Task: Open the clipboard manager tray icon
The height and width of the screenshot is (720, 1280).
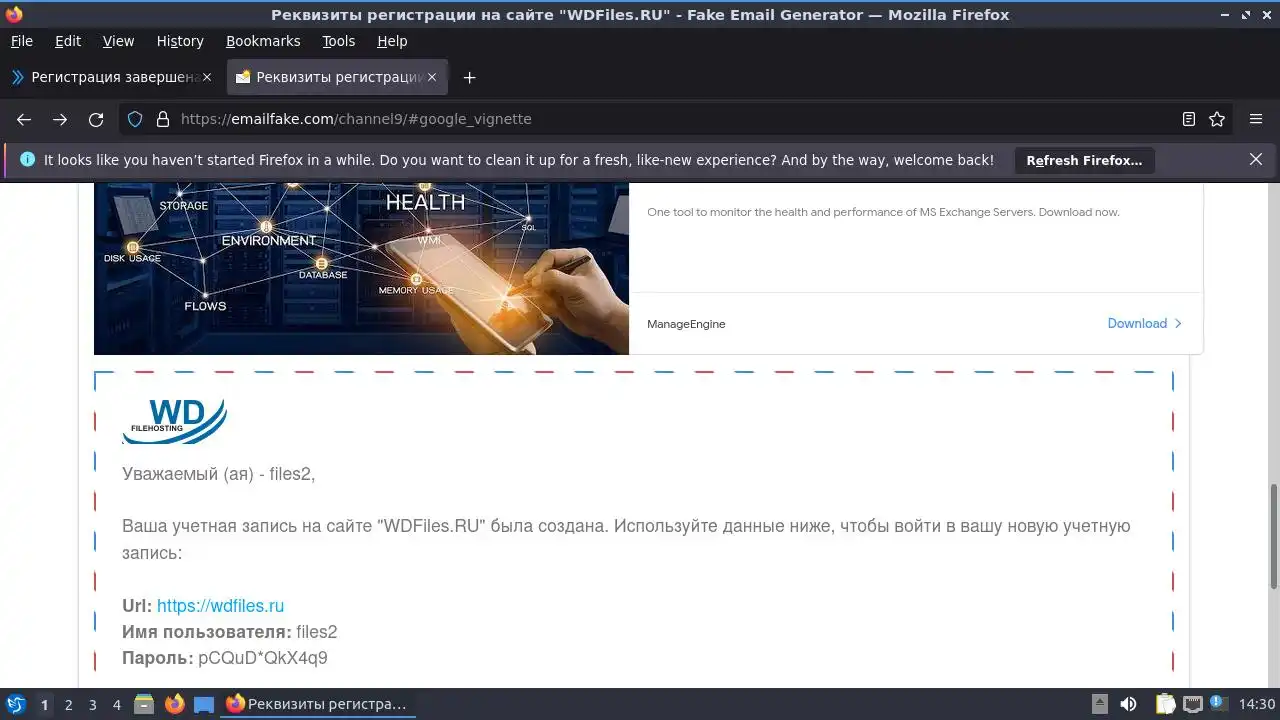Action: click(1165, 704)
